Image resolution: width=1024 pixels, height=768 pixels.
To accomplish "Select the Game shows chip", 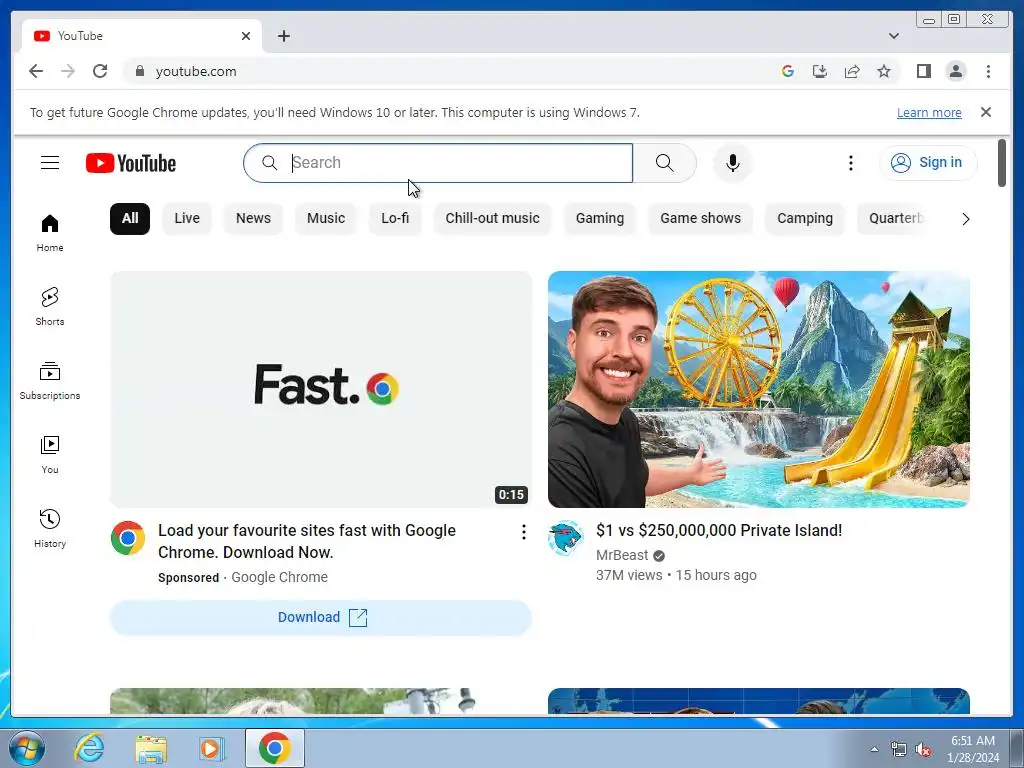I will pyautogui.click(x=700, y=218).
